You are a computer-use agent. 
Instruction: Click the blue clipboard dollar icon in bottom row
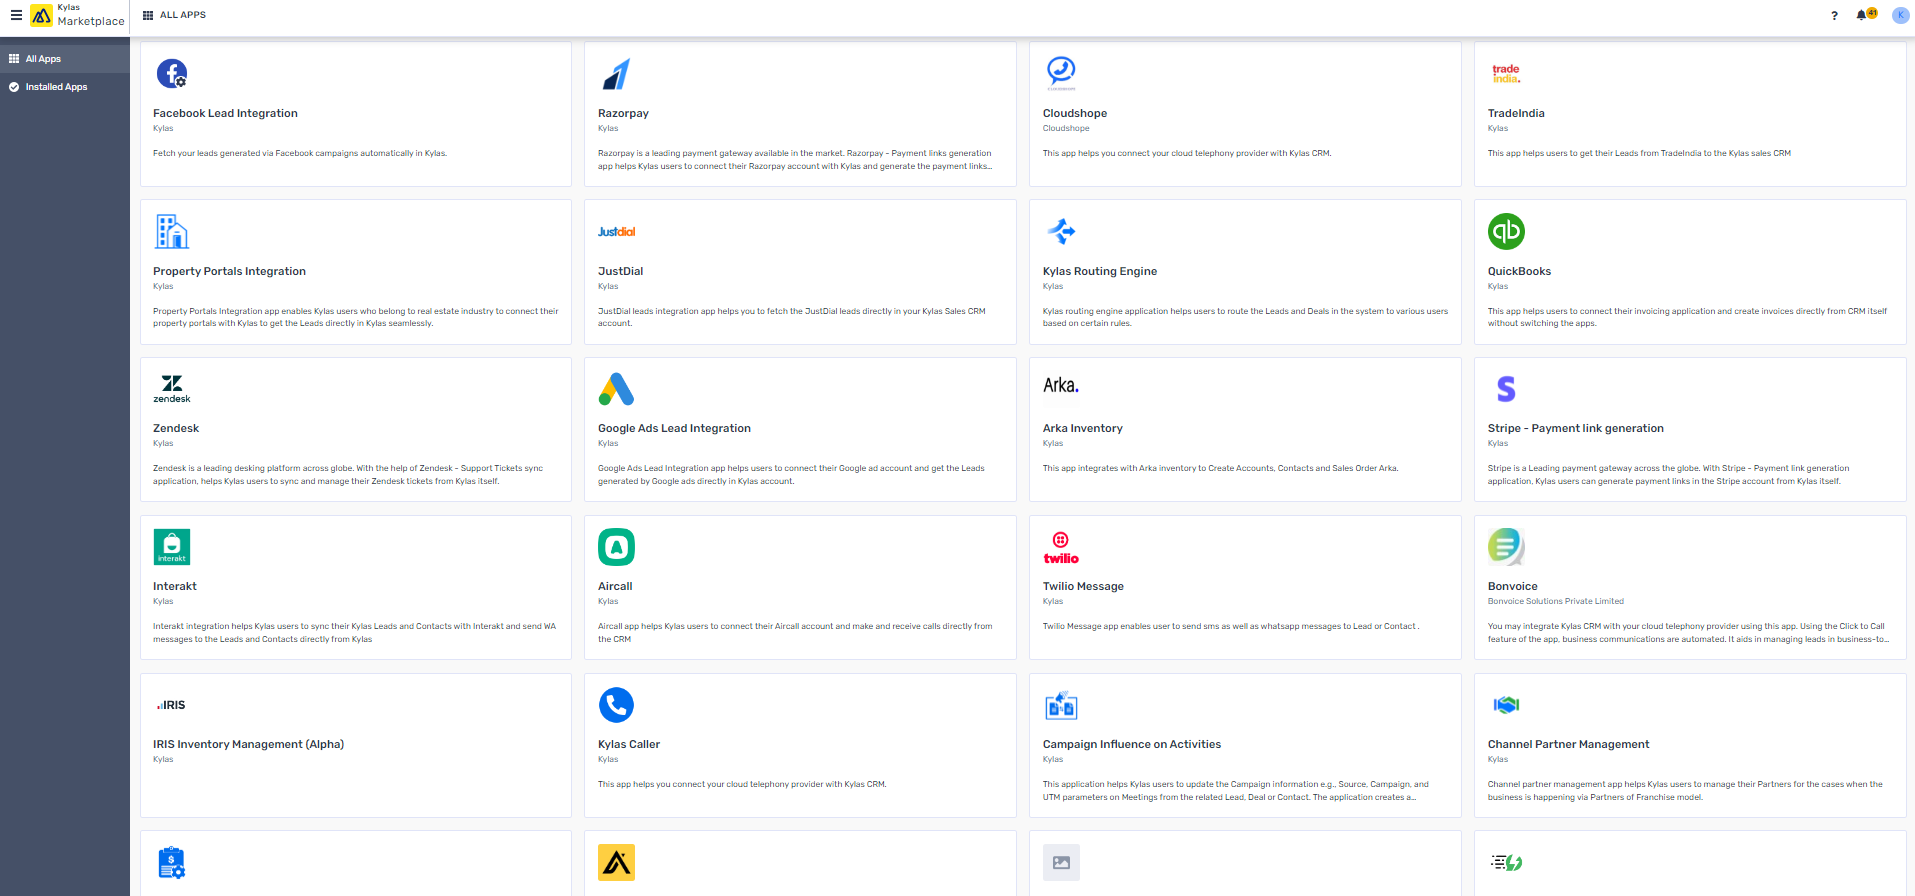pyautogui.click(x=172, y=862)
